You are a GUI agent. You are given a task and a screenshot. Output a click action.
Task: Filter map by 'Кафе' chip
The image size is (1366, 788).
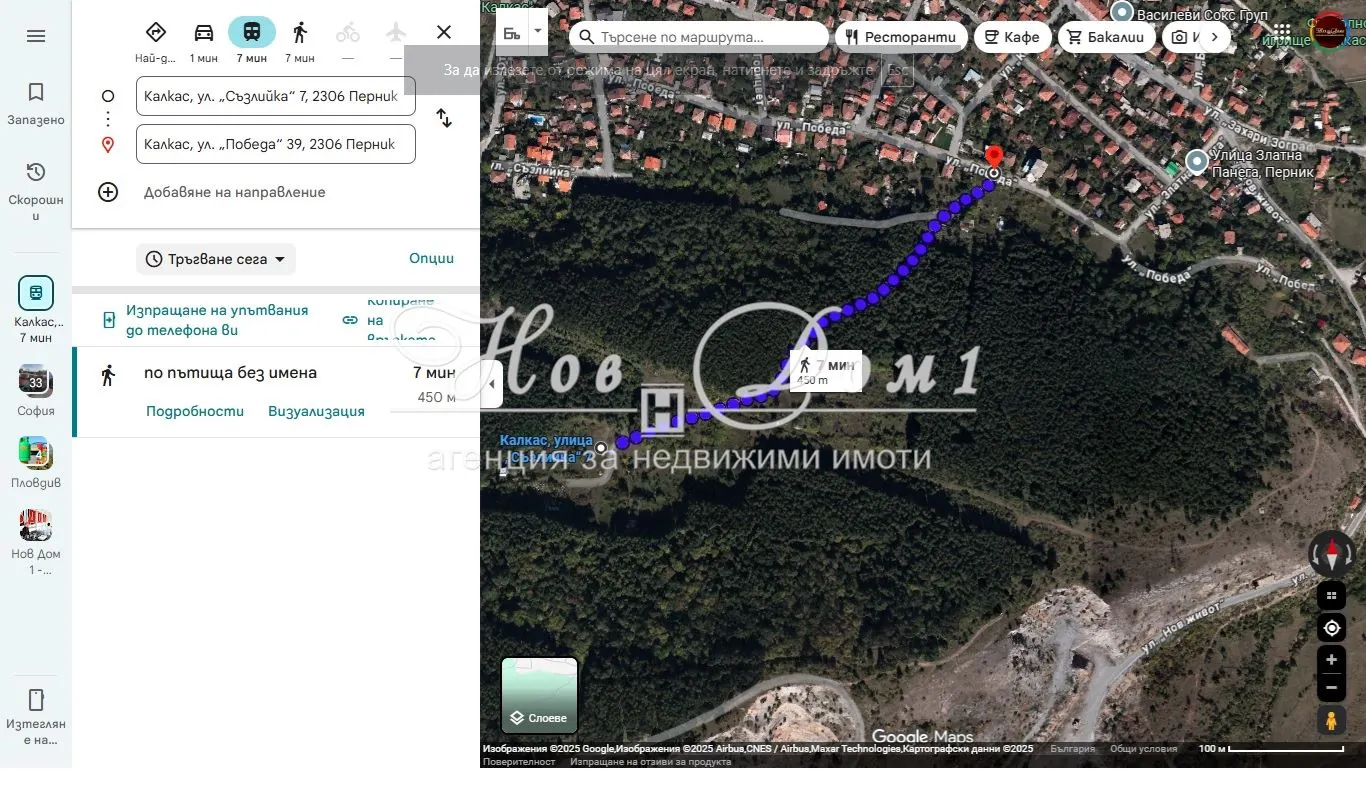coord(1011,37)
